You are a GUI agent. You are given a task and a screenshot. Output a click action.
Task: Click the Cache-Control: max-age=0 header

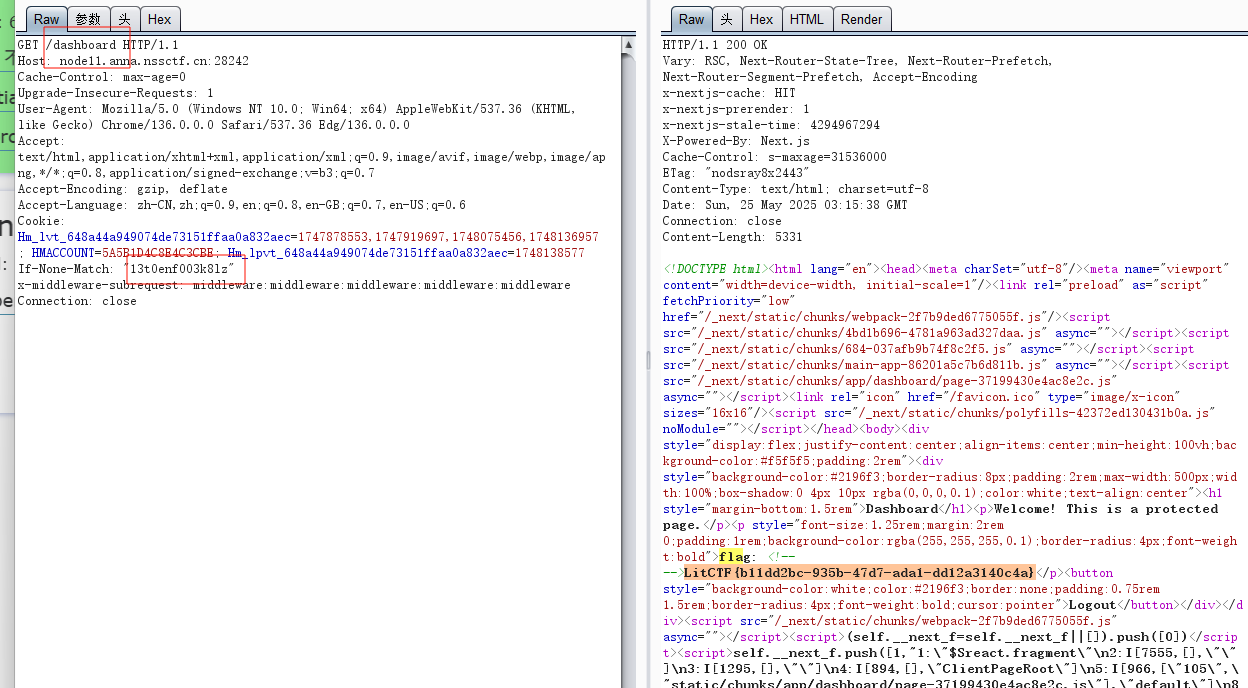click(x=101, y=77)
